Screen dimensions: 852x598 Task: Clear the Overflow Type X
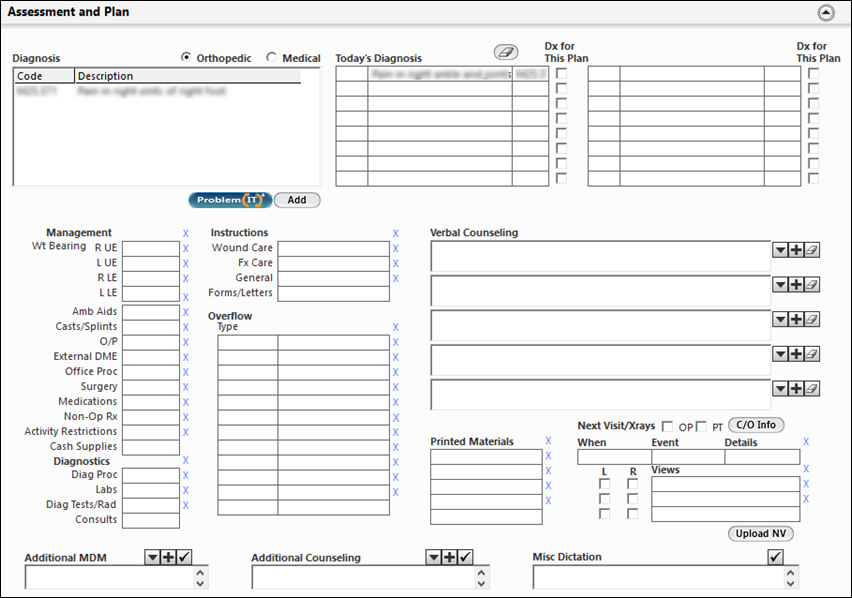[396, 328]
